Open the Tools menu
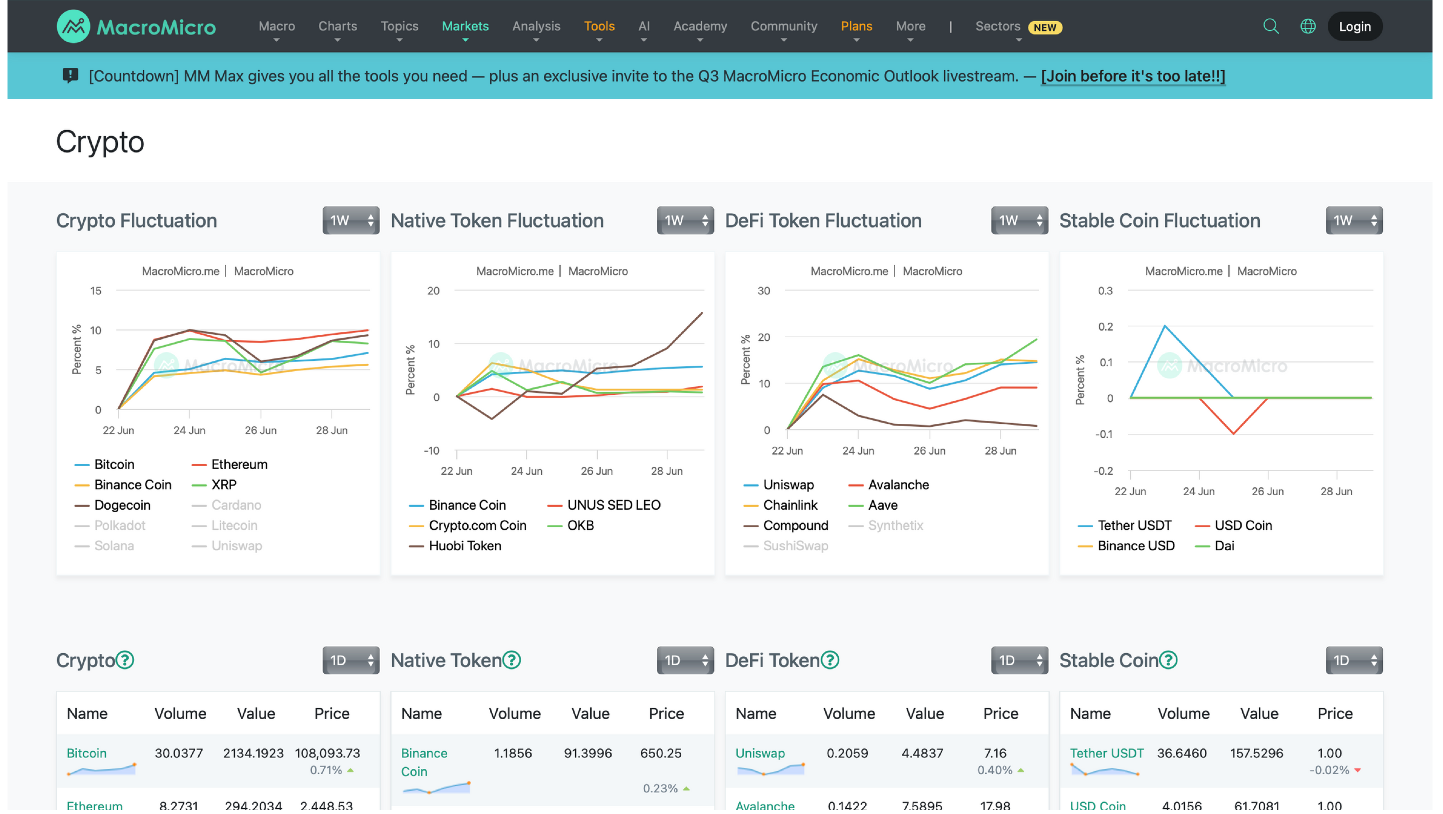 coord(600,27)
